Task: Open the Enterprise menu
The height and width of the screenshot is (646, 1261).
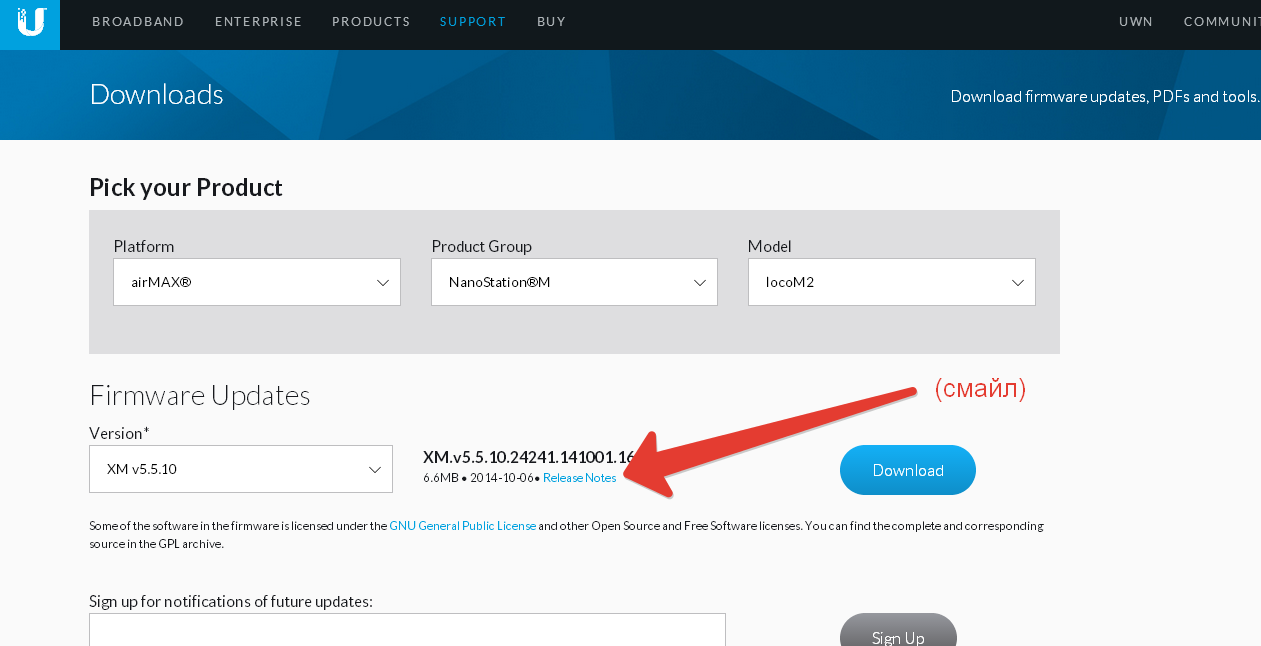Action: click(258, 22)
